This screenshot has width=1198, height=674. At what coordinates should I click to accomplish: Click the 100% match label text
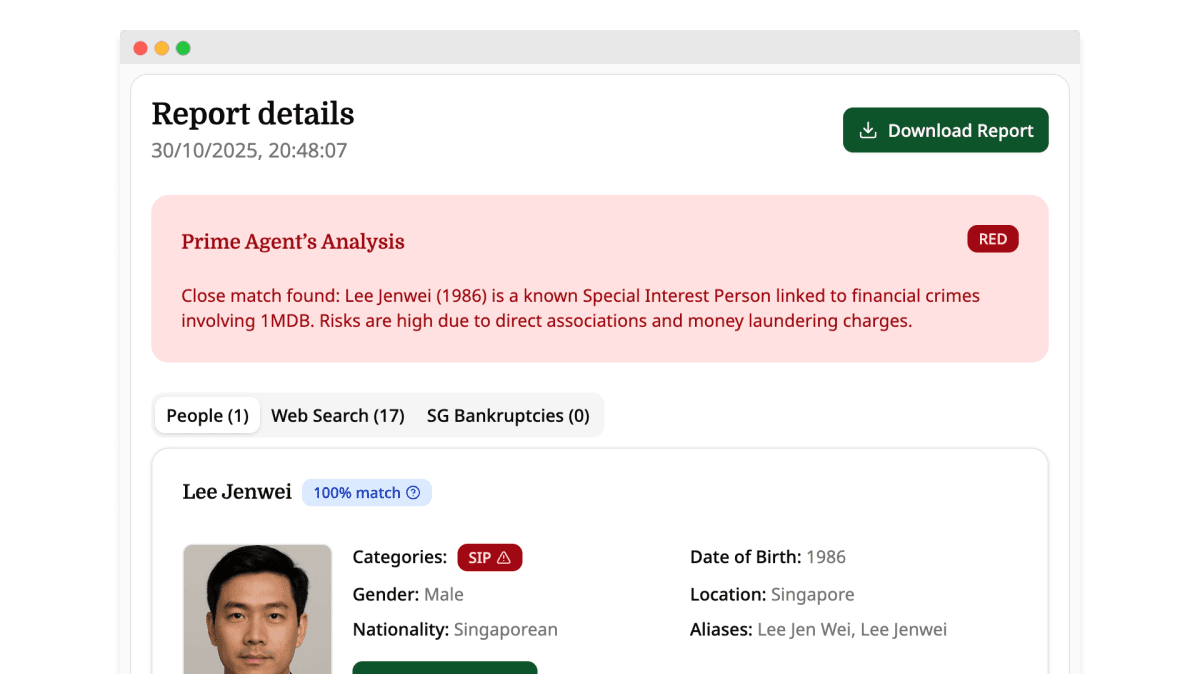pos(356,493)
